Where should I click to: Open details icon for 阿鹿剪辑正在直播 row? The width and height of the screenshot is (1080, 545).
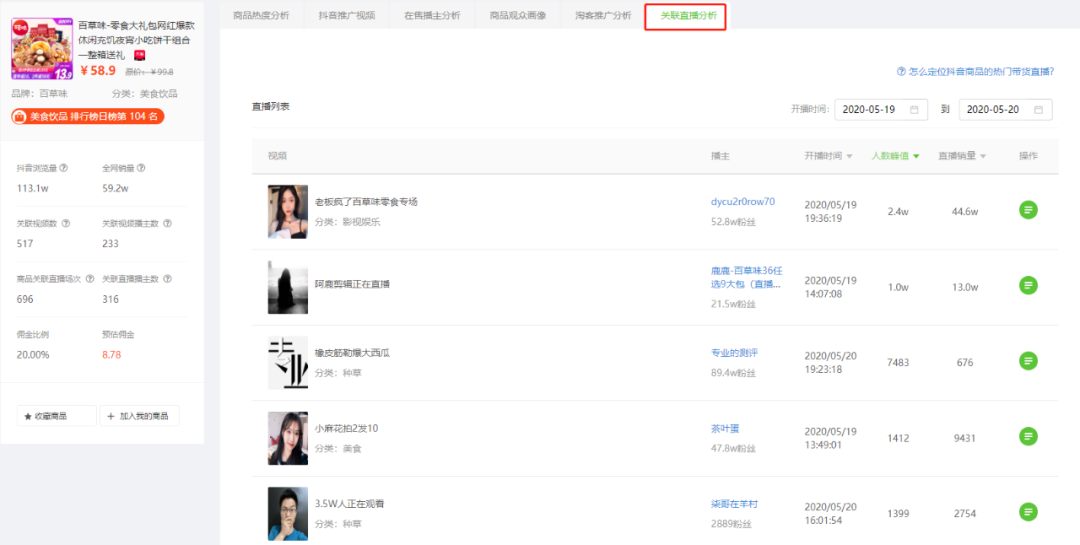pos(1028,284)
